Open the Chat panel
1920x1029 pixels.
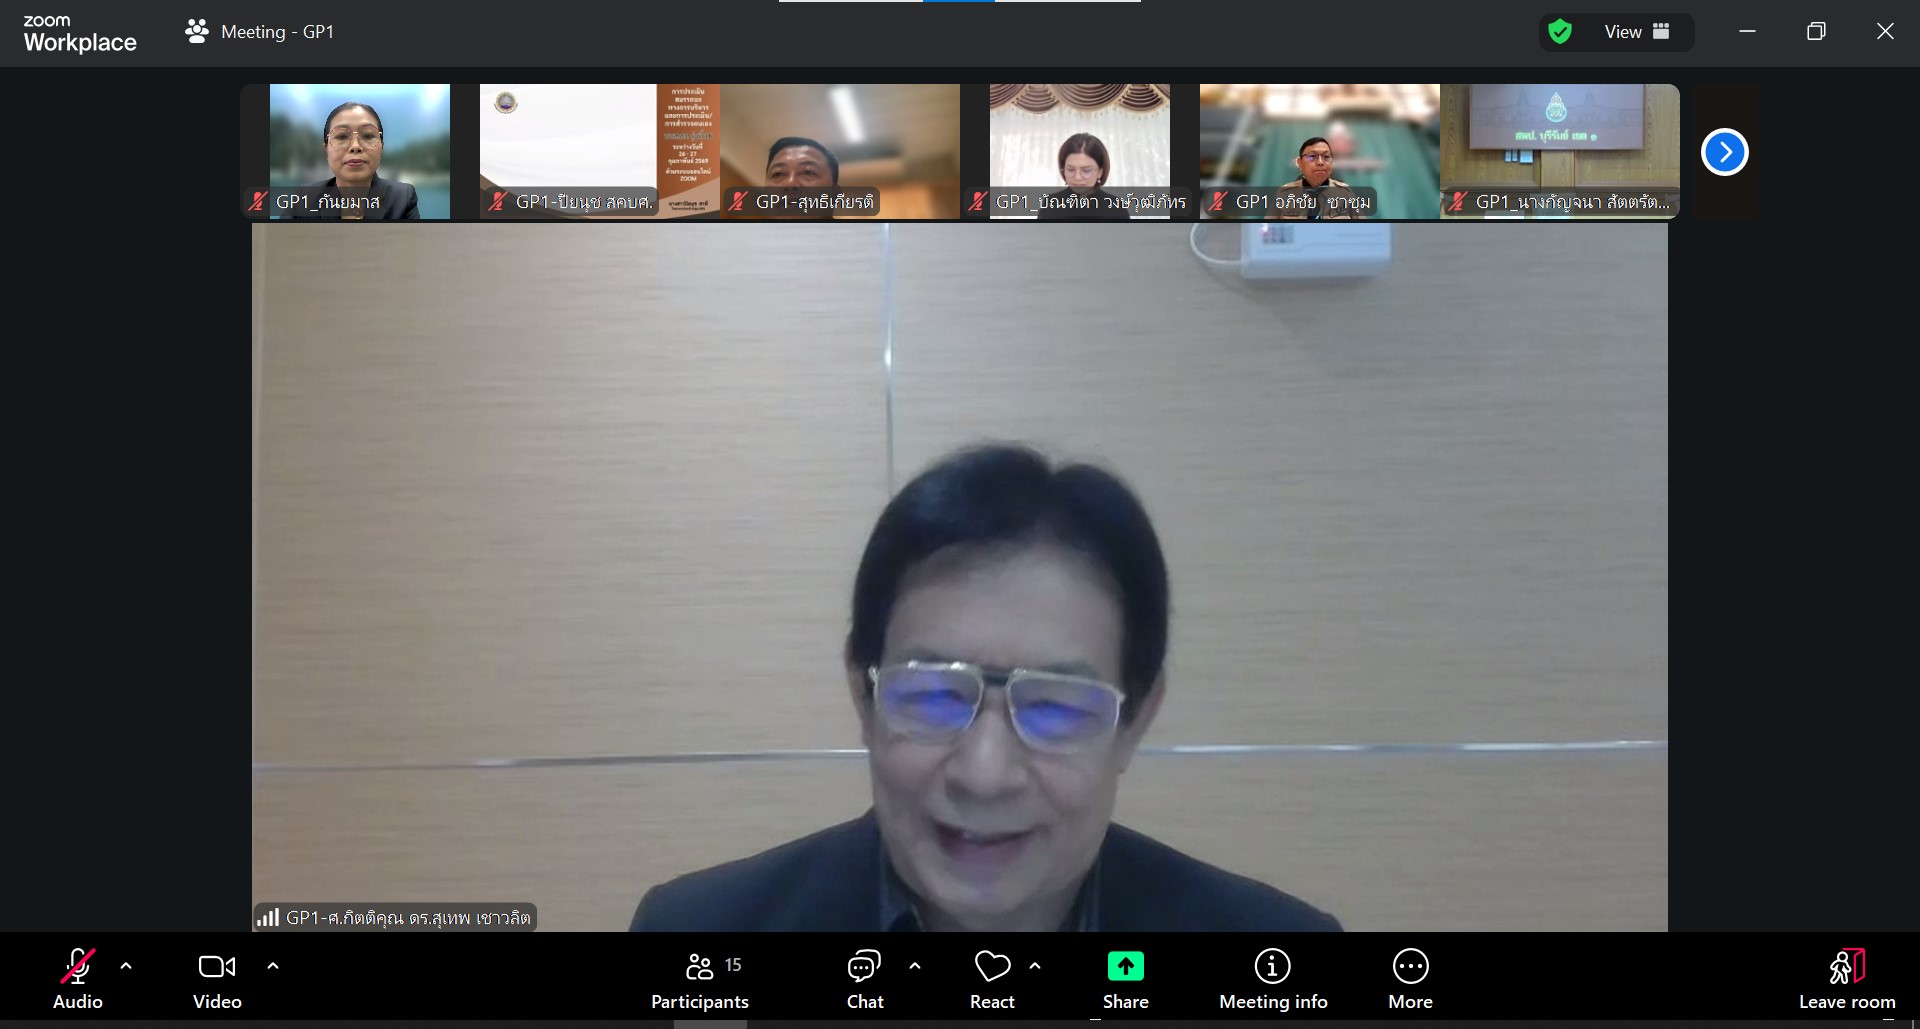click(864, 967)
